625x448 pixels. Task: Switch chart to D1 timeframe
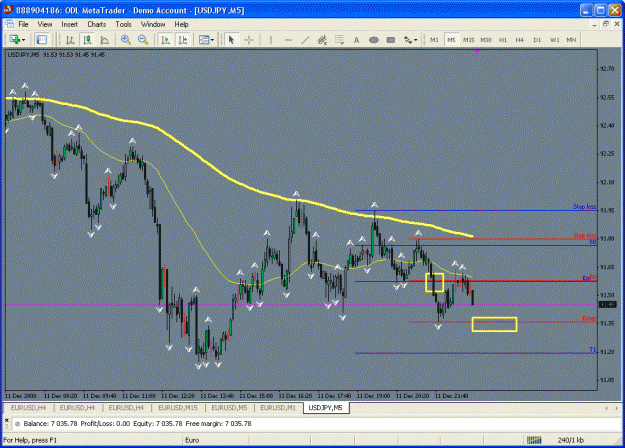(x=537, y=39)
